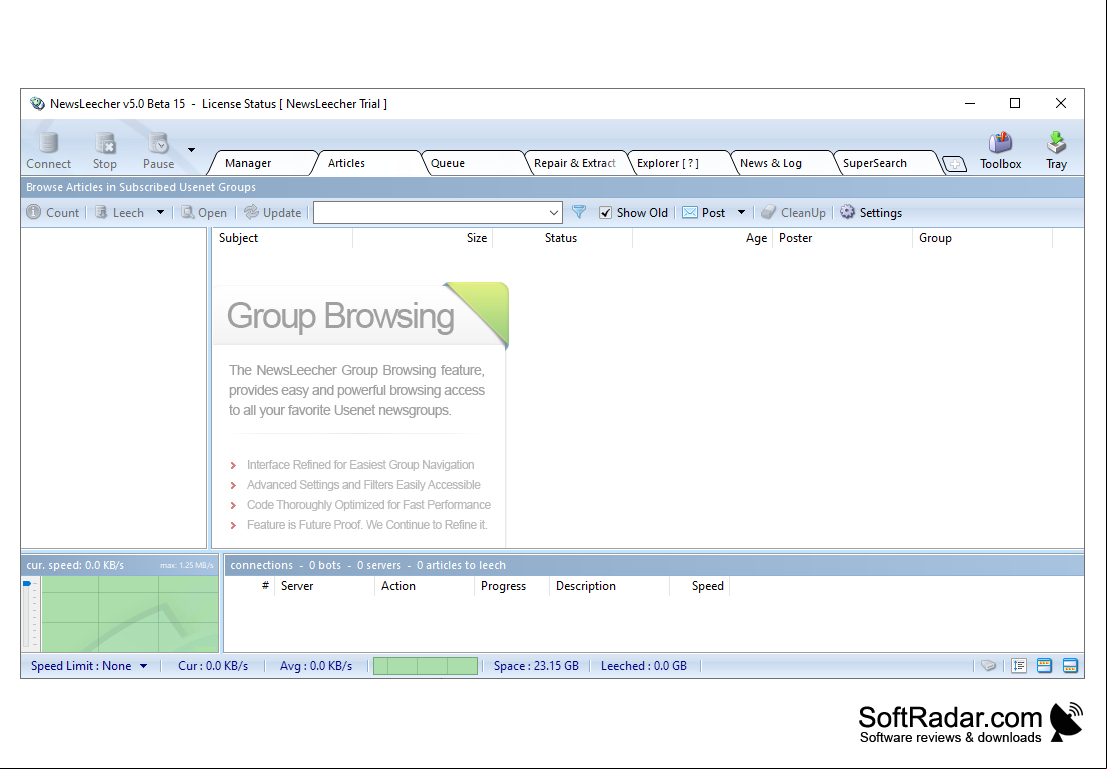Viewport: 1107px width, 769px height.
Task: Select the SuperSearch tab
Action: pyautogui.click(x=875, y=163)
